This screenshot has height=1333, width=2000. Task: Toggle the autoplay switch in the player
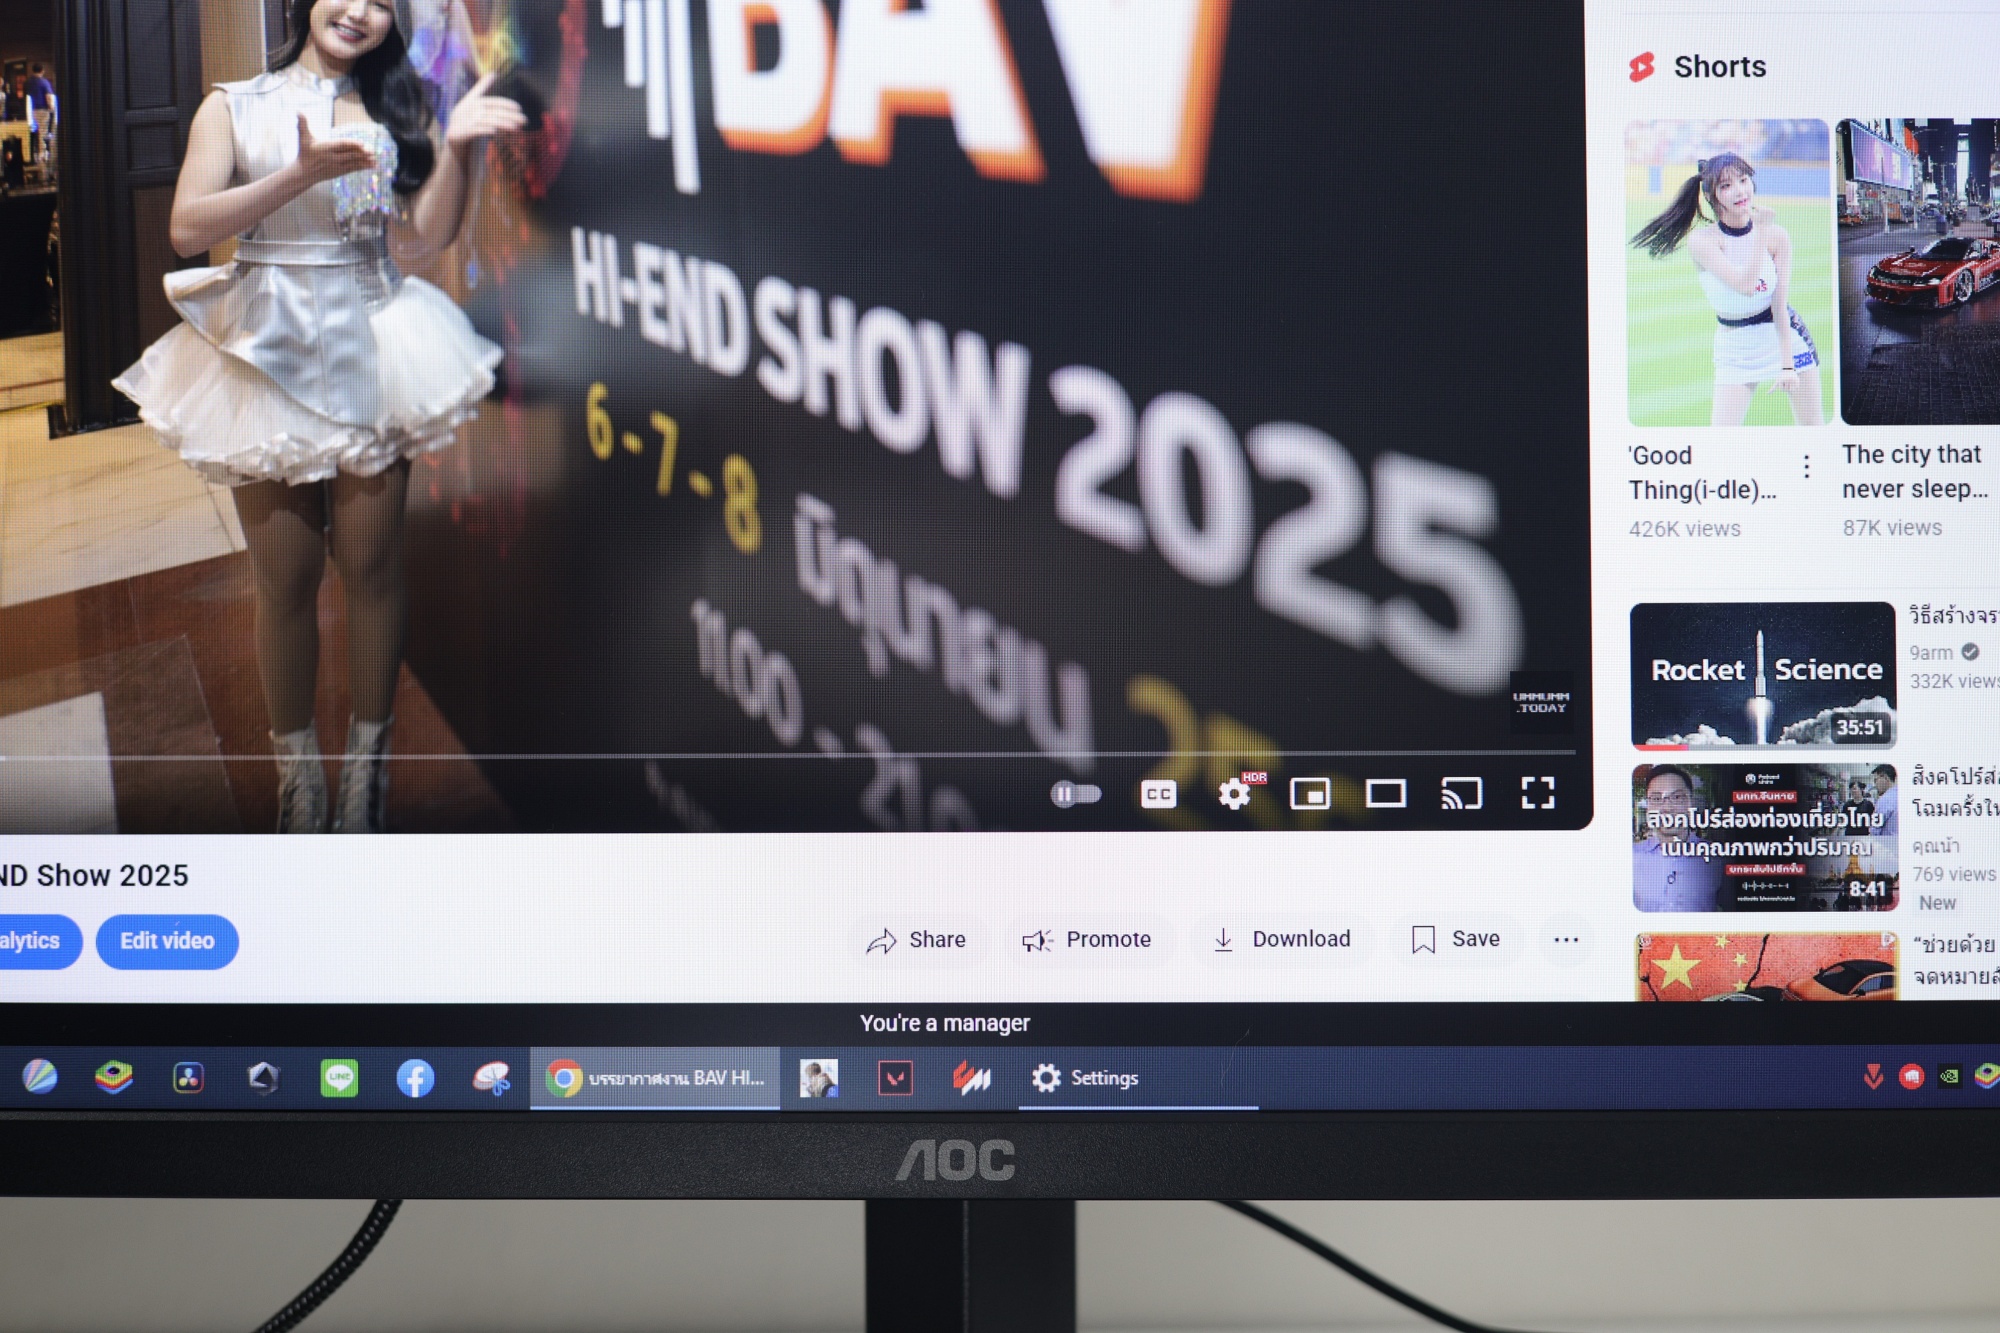click(x=1076, y=794)
